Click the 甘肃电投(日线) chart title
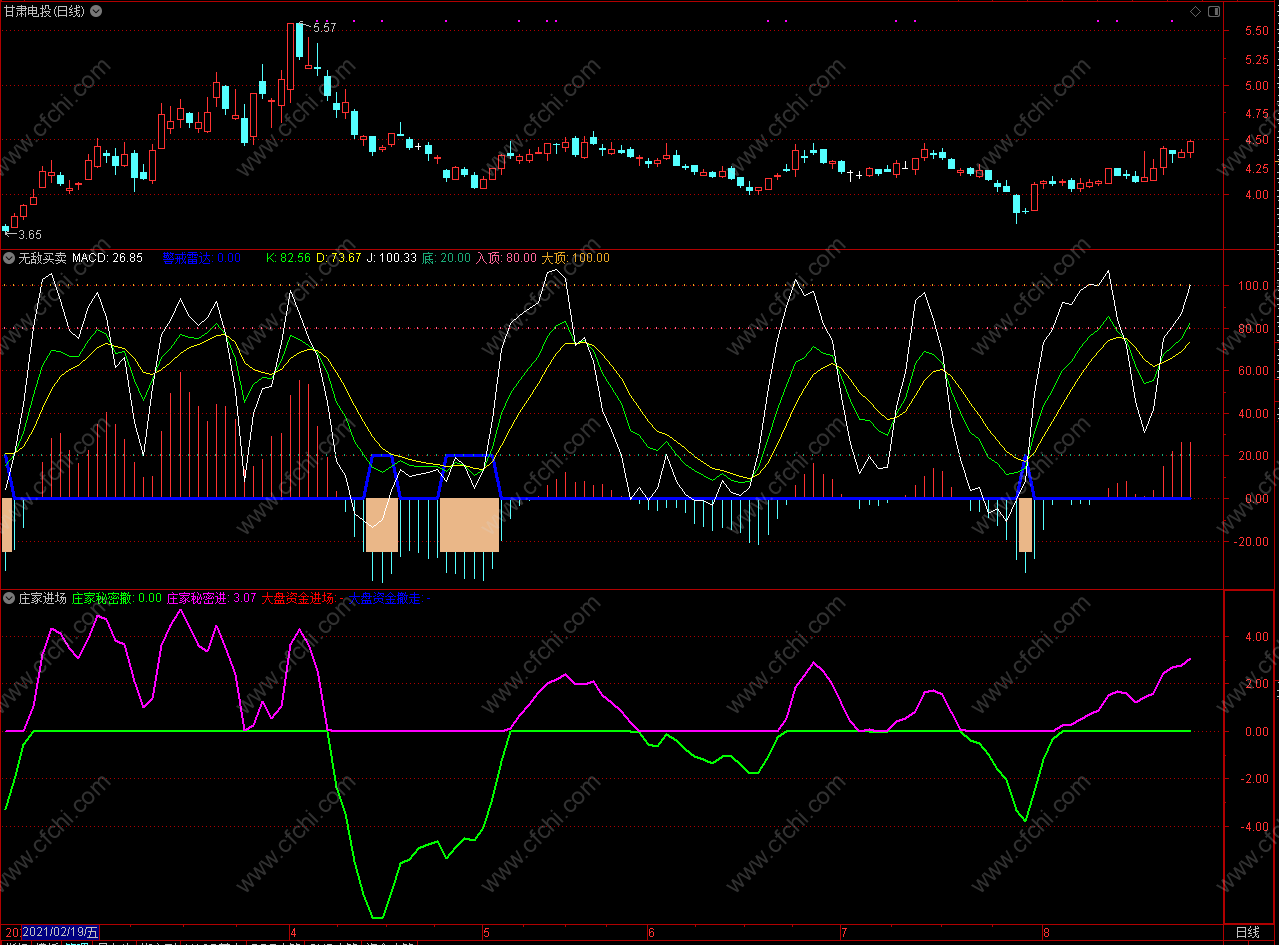1279x945 pixels. pos(44,11)
